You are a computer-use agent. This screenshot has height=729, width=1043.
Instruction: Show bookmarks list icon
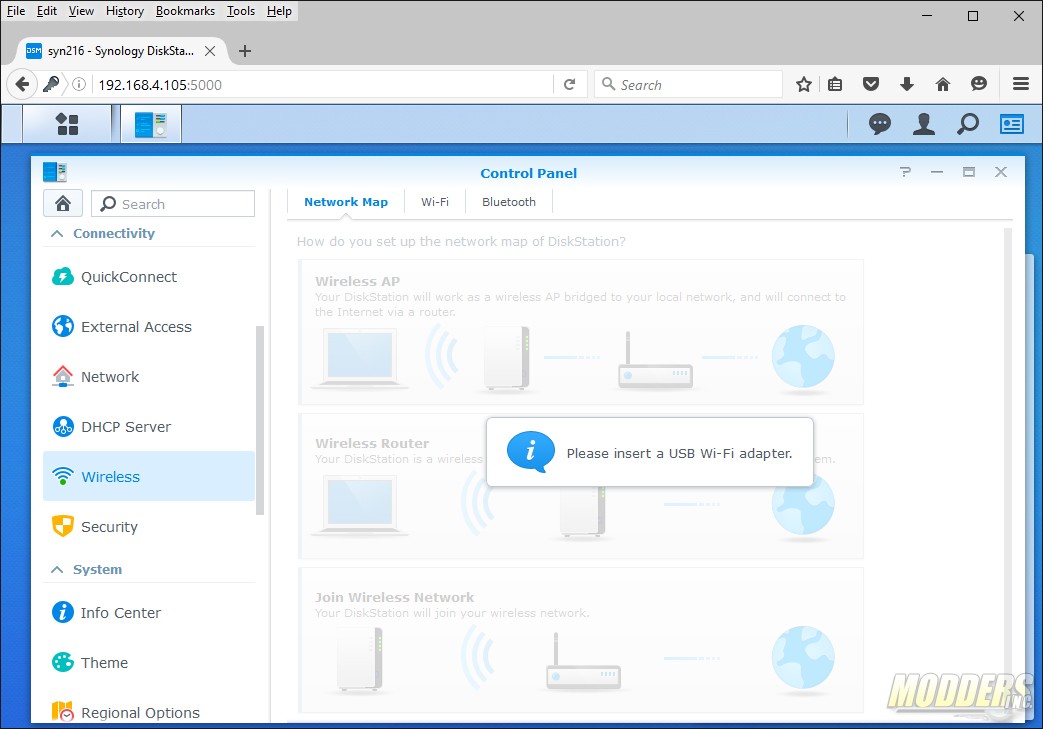pos(835,84)
